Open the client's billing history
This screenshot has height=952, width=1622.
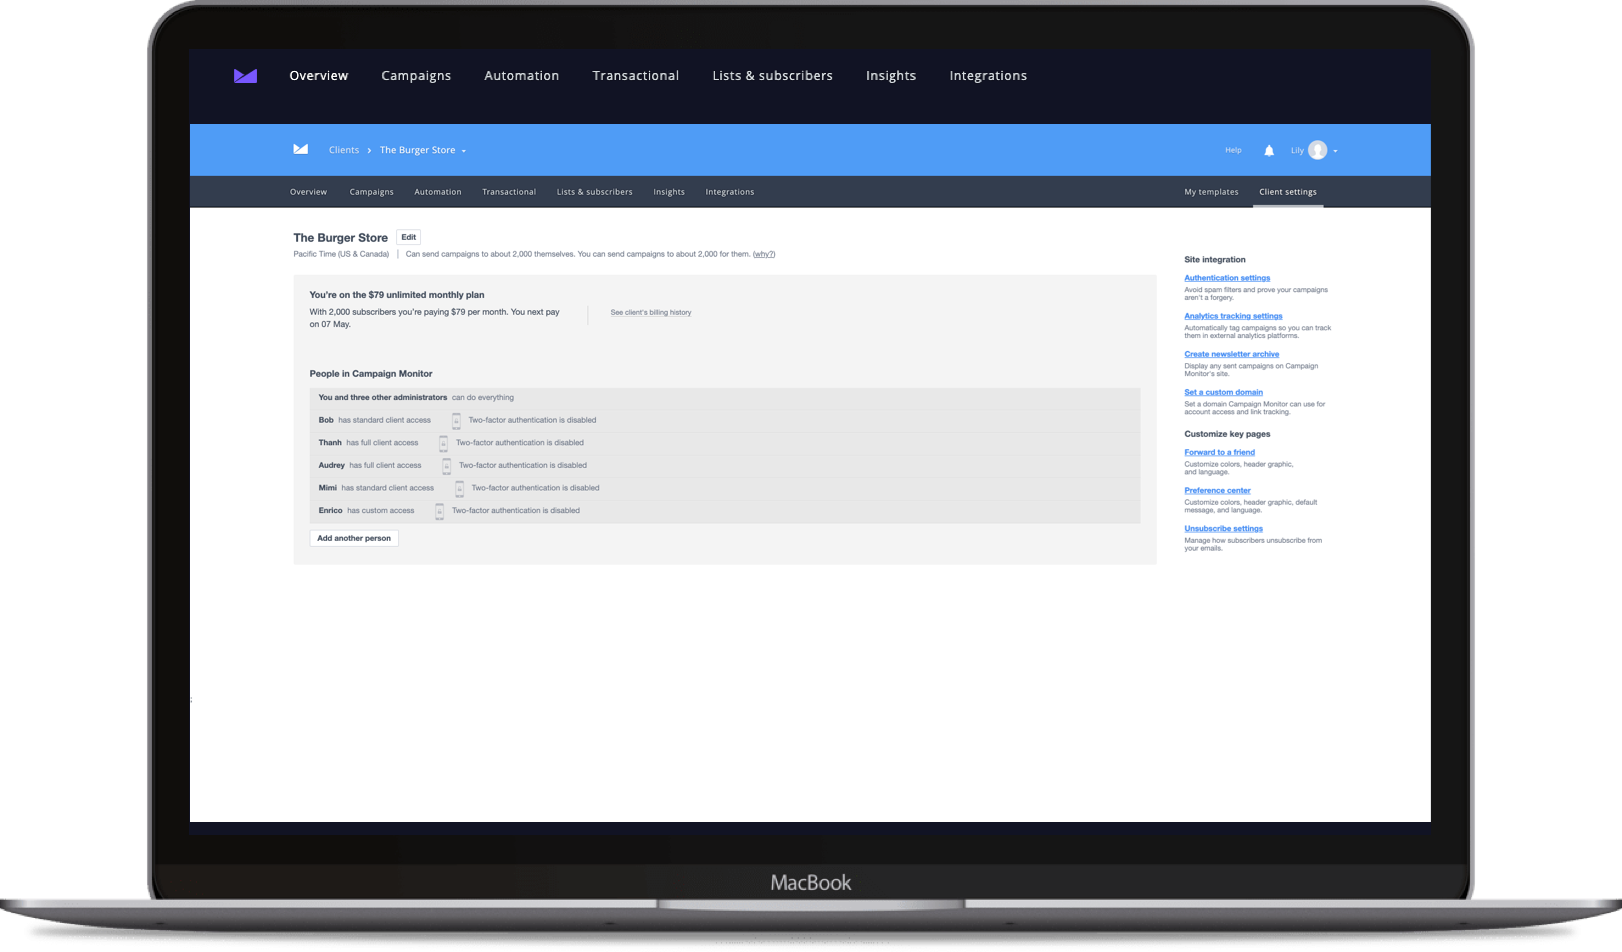tap(651, 312)
